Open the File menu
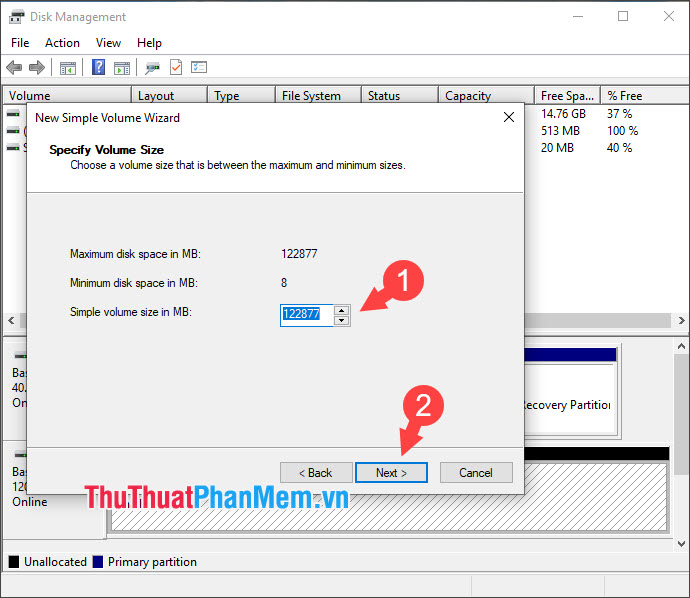 tap(20, 43)
